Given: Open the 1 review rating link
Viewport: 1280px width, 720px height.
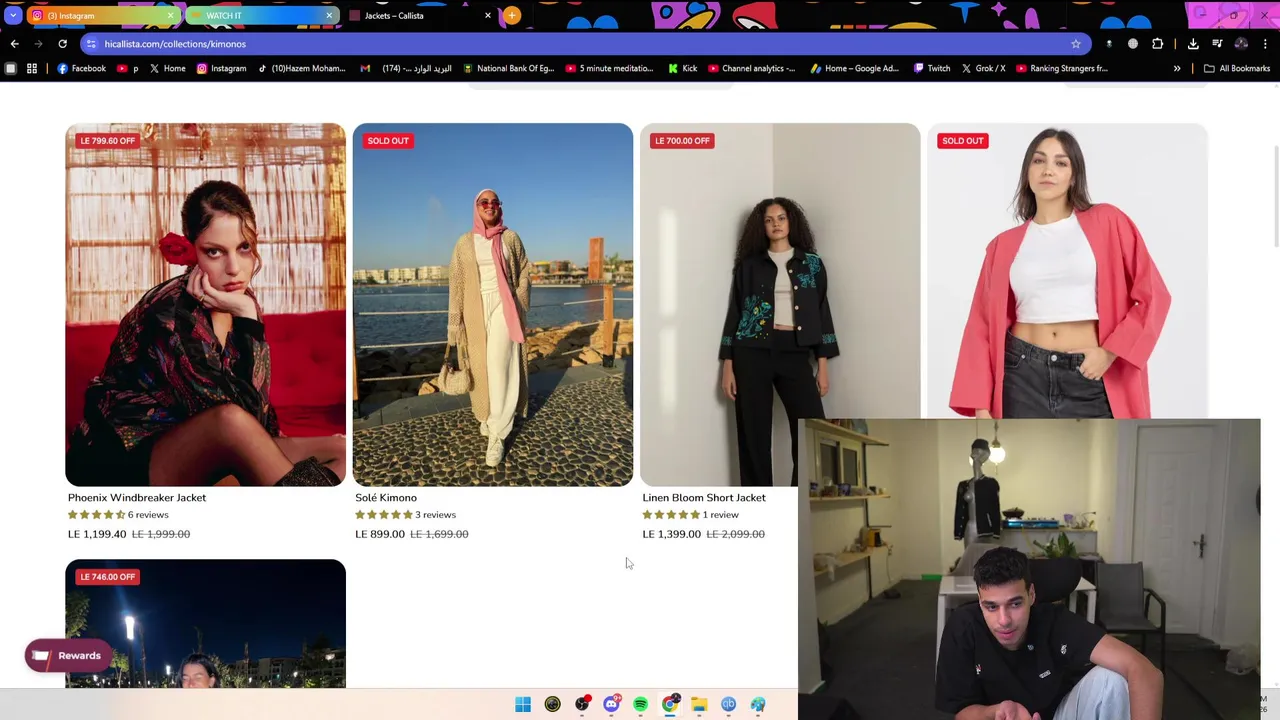Looking at the screenshot, I should pos(690,515).
